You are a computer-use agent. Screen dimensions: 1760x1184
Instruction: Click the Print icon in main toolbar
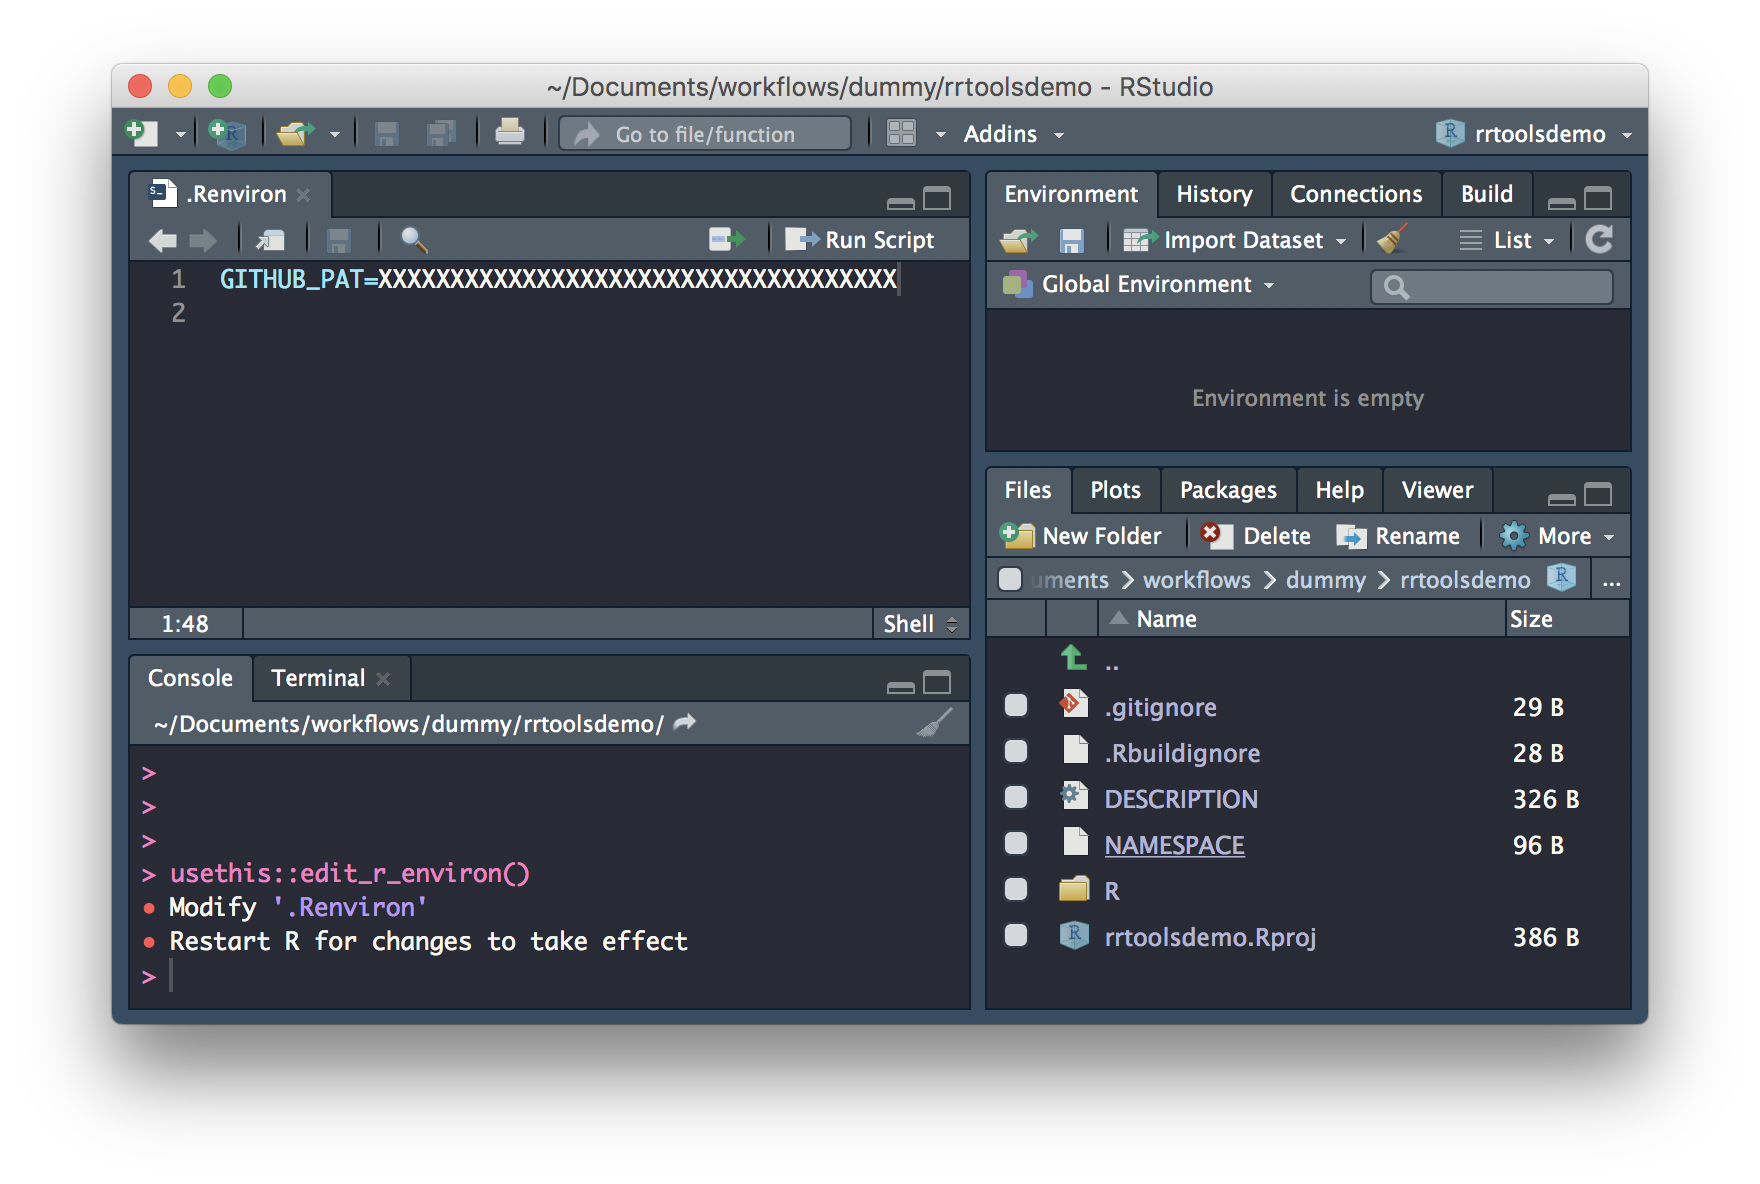click(510, 132)
